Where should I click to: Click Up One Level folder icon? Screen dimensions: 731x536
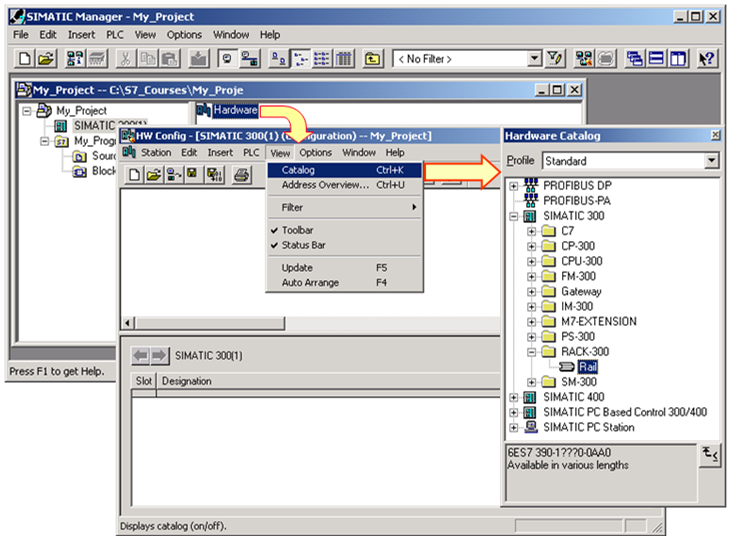click(x=372, y=59)
